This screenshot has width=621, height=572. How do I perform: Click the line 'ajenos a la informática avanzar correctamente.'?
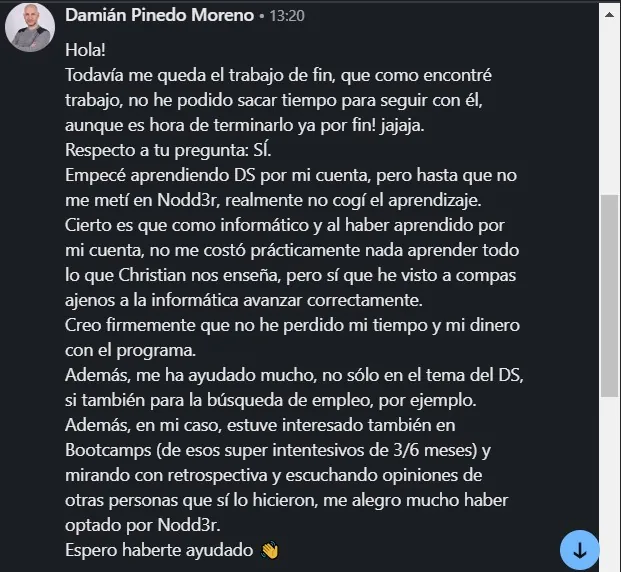click(244, 300)
